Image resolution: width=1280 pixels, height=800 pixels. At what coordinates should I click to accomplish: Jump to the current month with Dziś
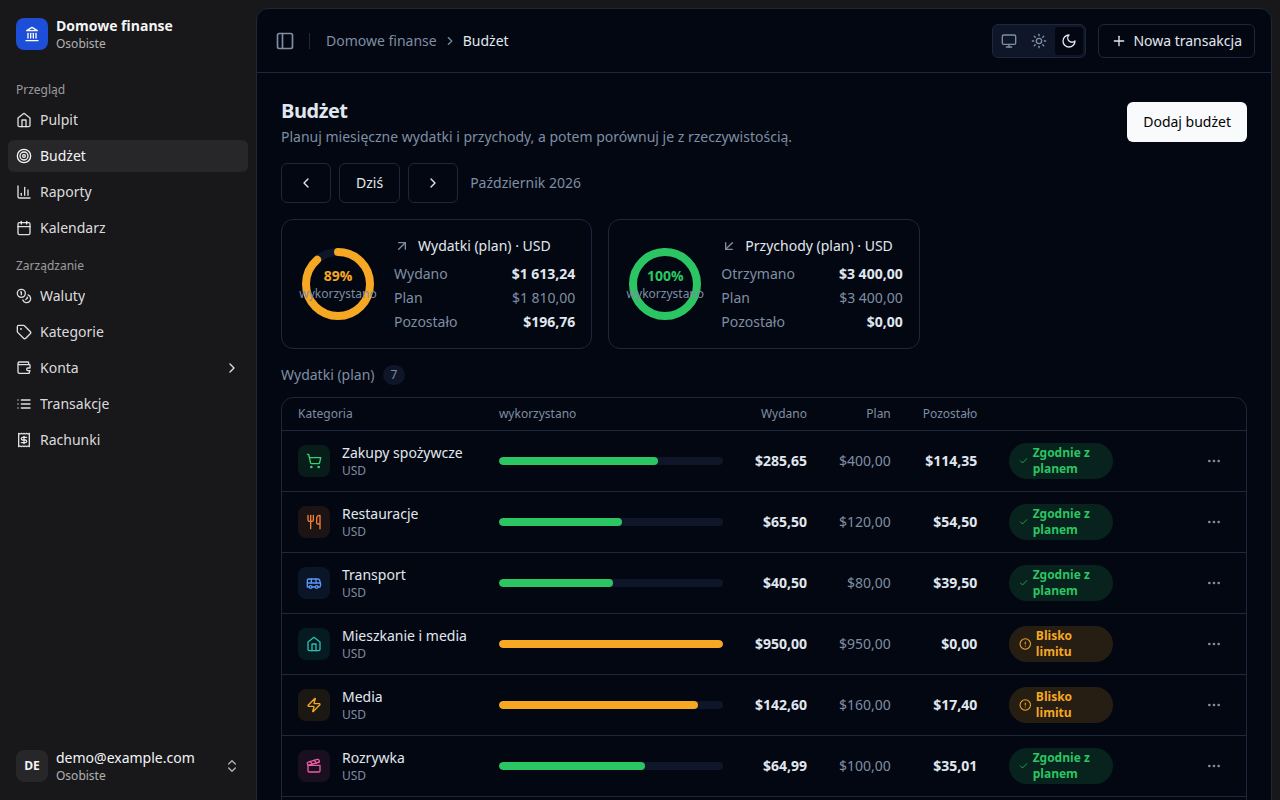pyautogui.click(x=370, y=183)
